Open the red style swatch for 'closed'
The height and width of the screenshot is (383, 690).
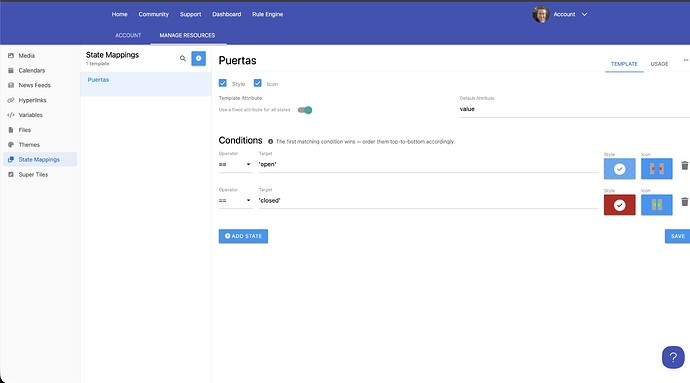pos(620,205)
